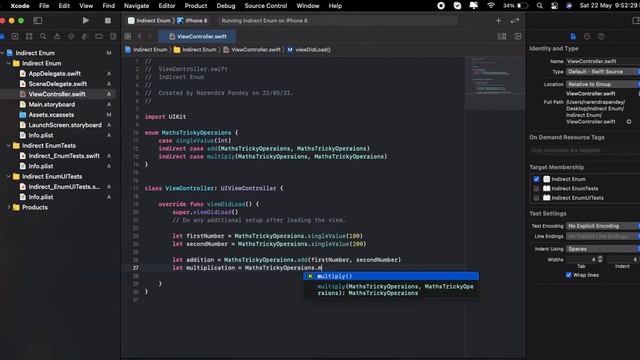This screenshot has height=360, width=640.
Task: Select Indirect_EnumTests.swift in the navigator
Action: [64, 156]
